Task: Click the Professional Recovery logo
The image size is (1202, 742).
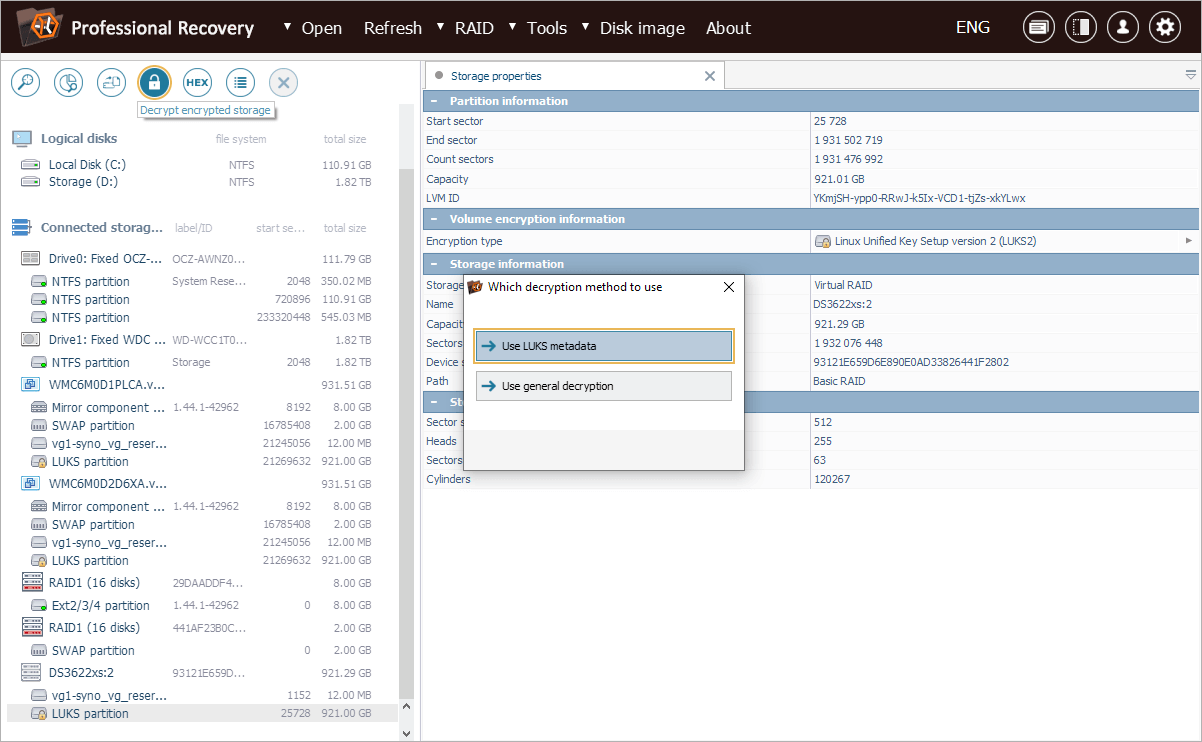Action: [39, 27]
